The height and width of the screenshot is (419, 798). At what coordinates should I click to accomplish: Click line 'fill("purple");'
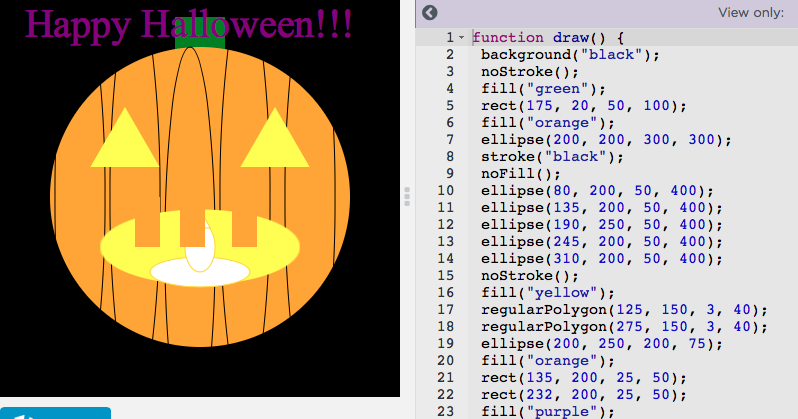tap(548, 412)
